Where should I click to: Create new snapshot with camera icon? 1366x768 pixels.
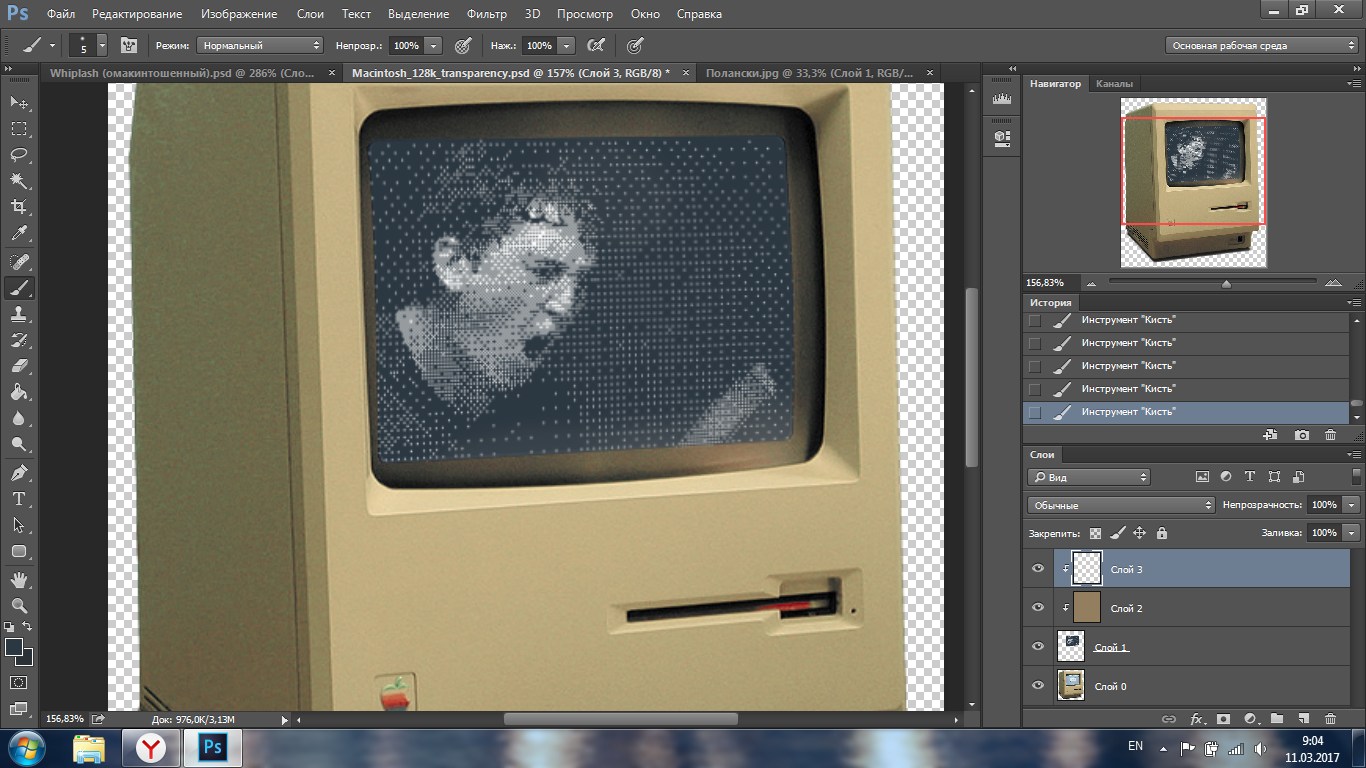(x=1301, y=435)
